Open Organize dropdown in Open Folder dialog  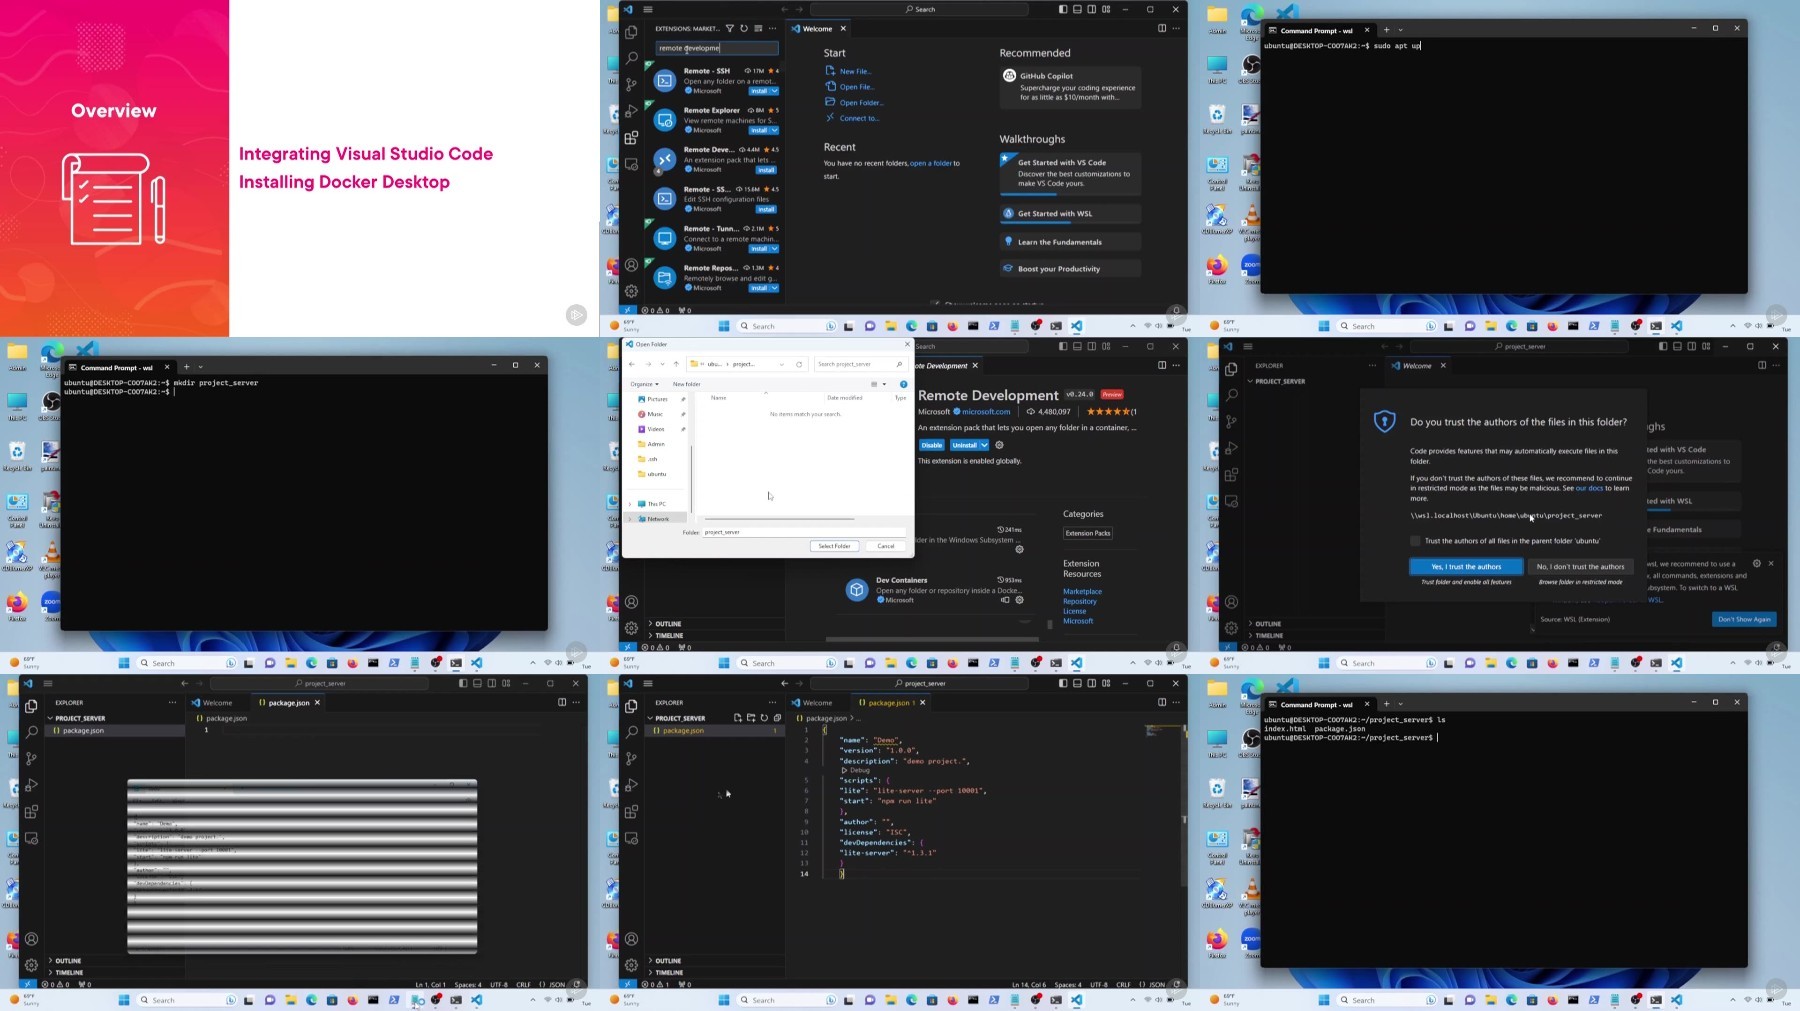[644, 384]
